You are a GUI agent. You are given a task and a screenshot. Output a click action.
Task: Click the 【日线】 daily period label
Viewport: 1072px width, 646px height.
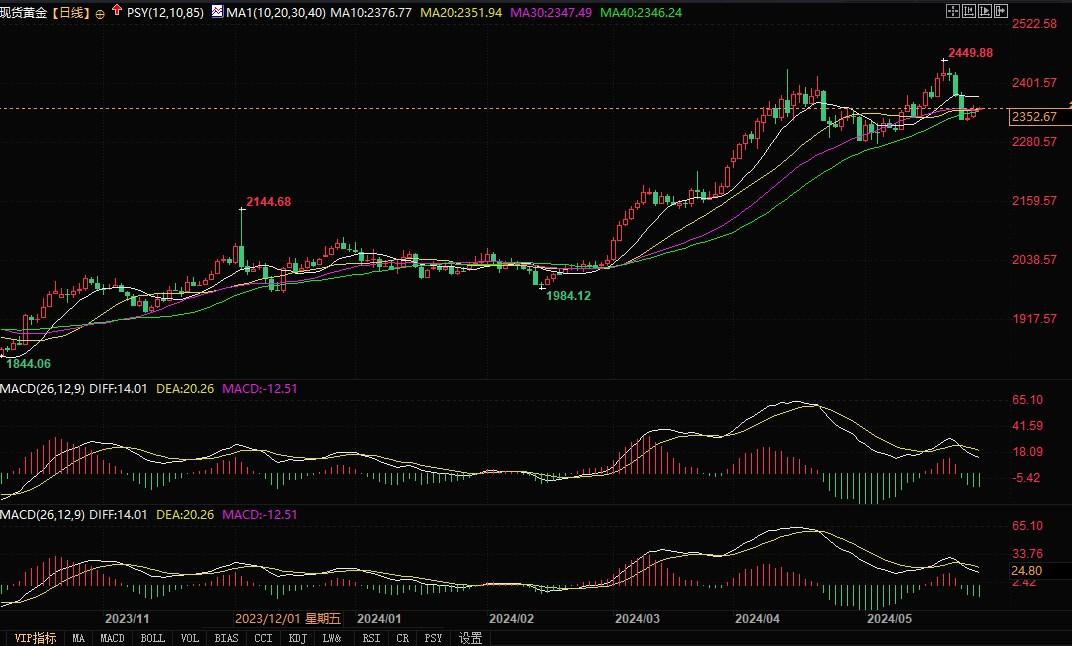click(71, 12)
